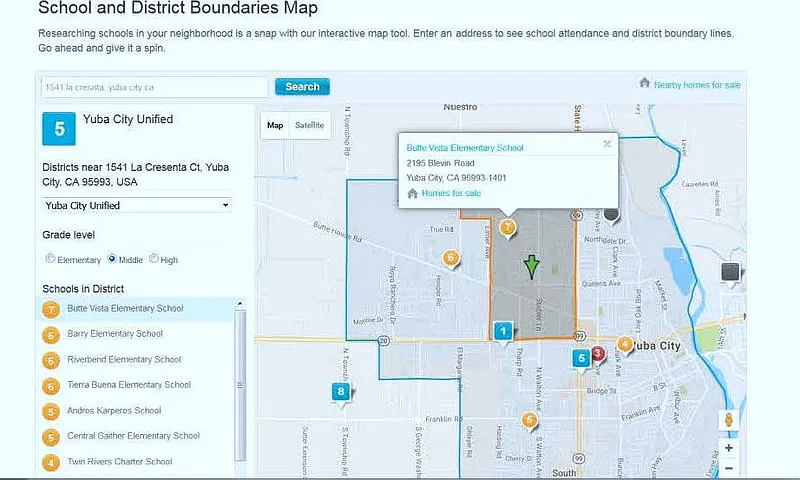Click orange map marker 7 under the popup
Viewport: 800px width, 480px height.
click(507, 228)
